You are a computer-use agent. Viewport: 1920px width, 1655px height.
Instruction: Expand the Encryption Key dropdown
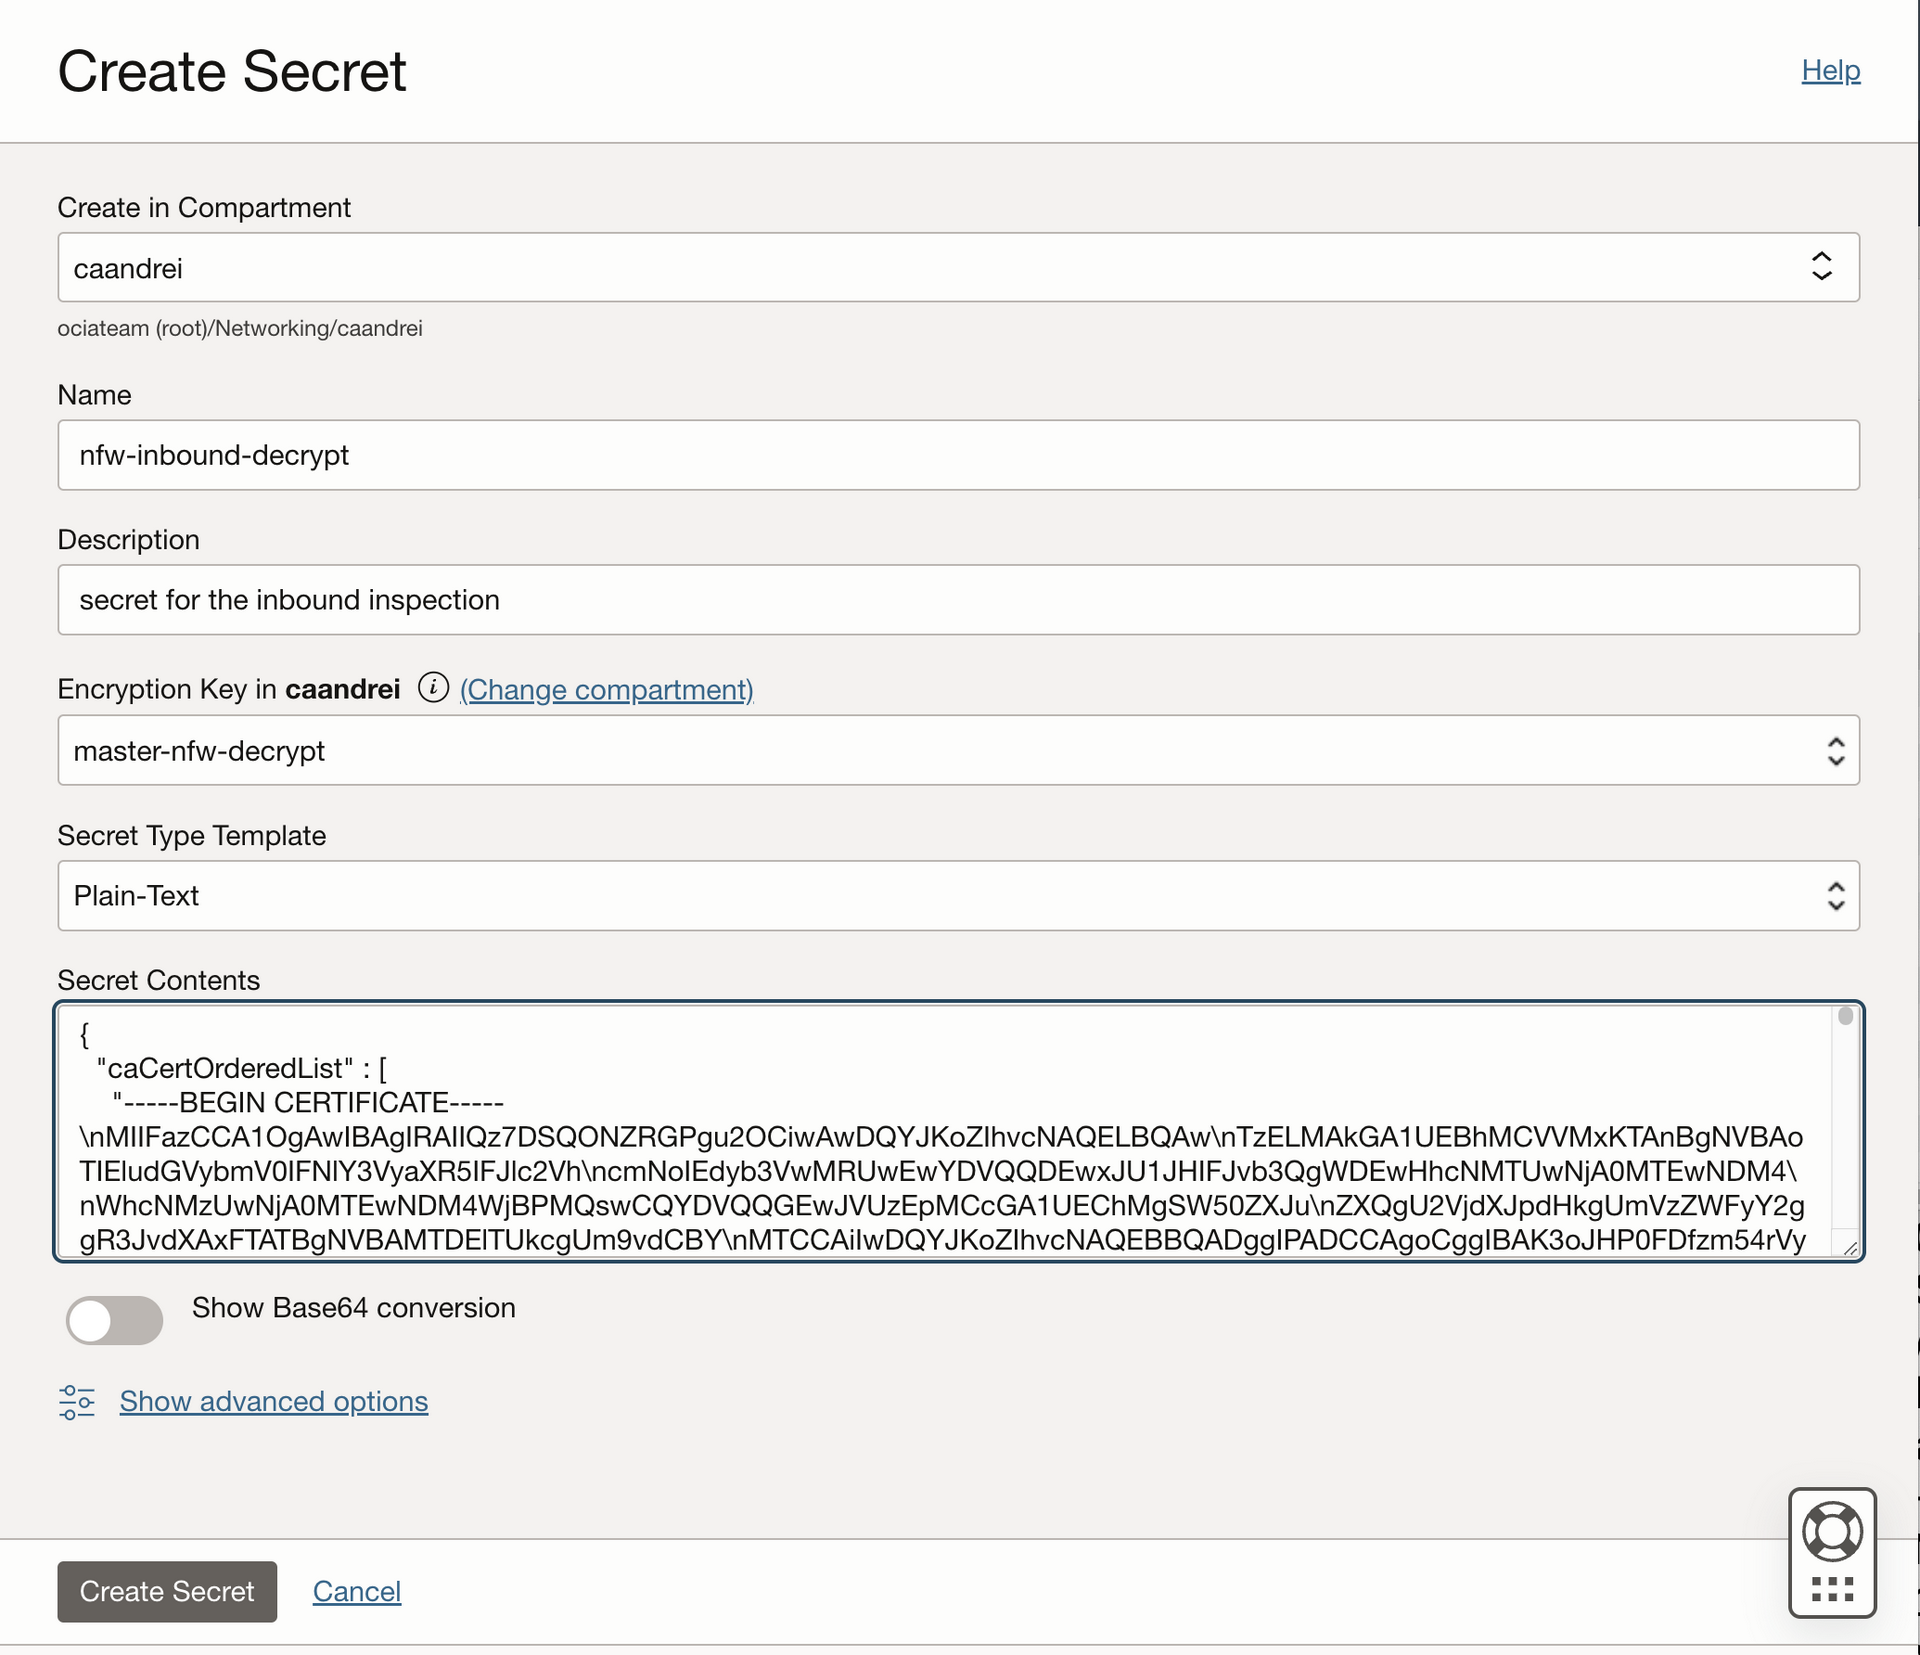pyautogui.click(x=958, y=751)
